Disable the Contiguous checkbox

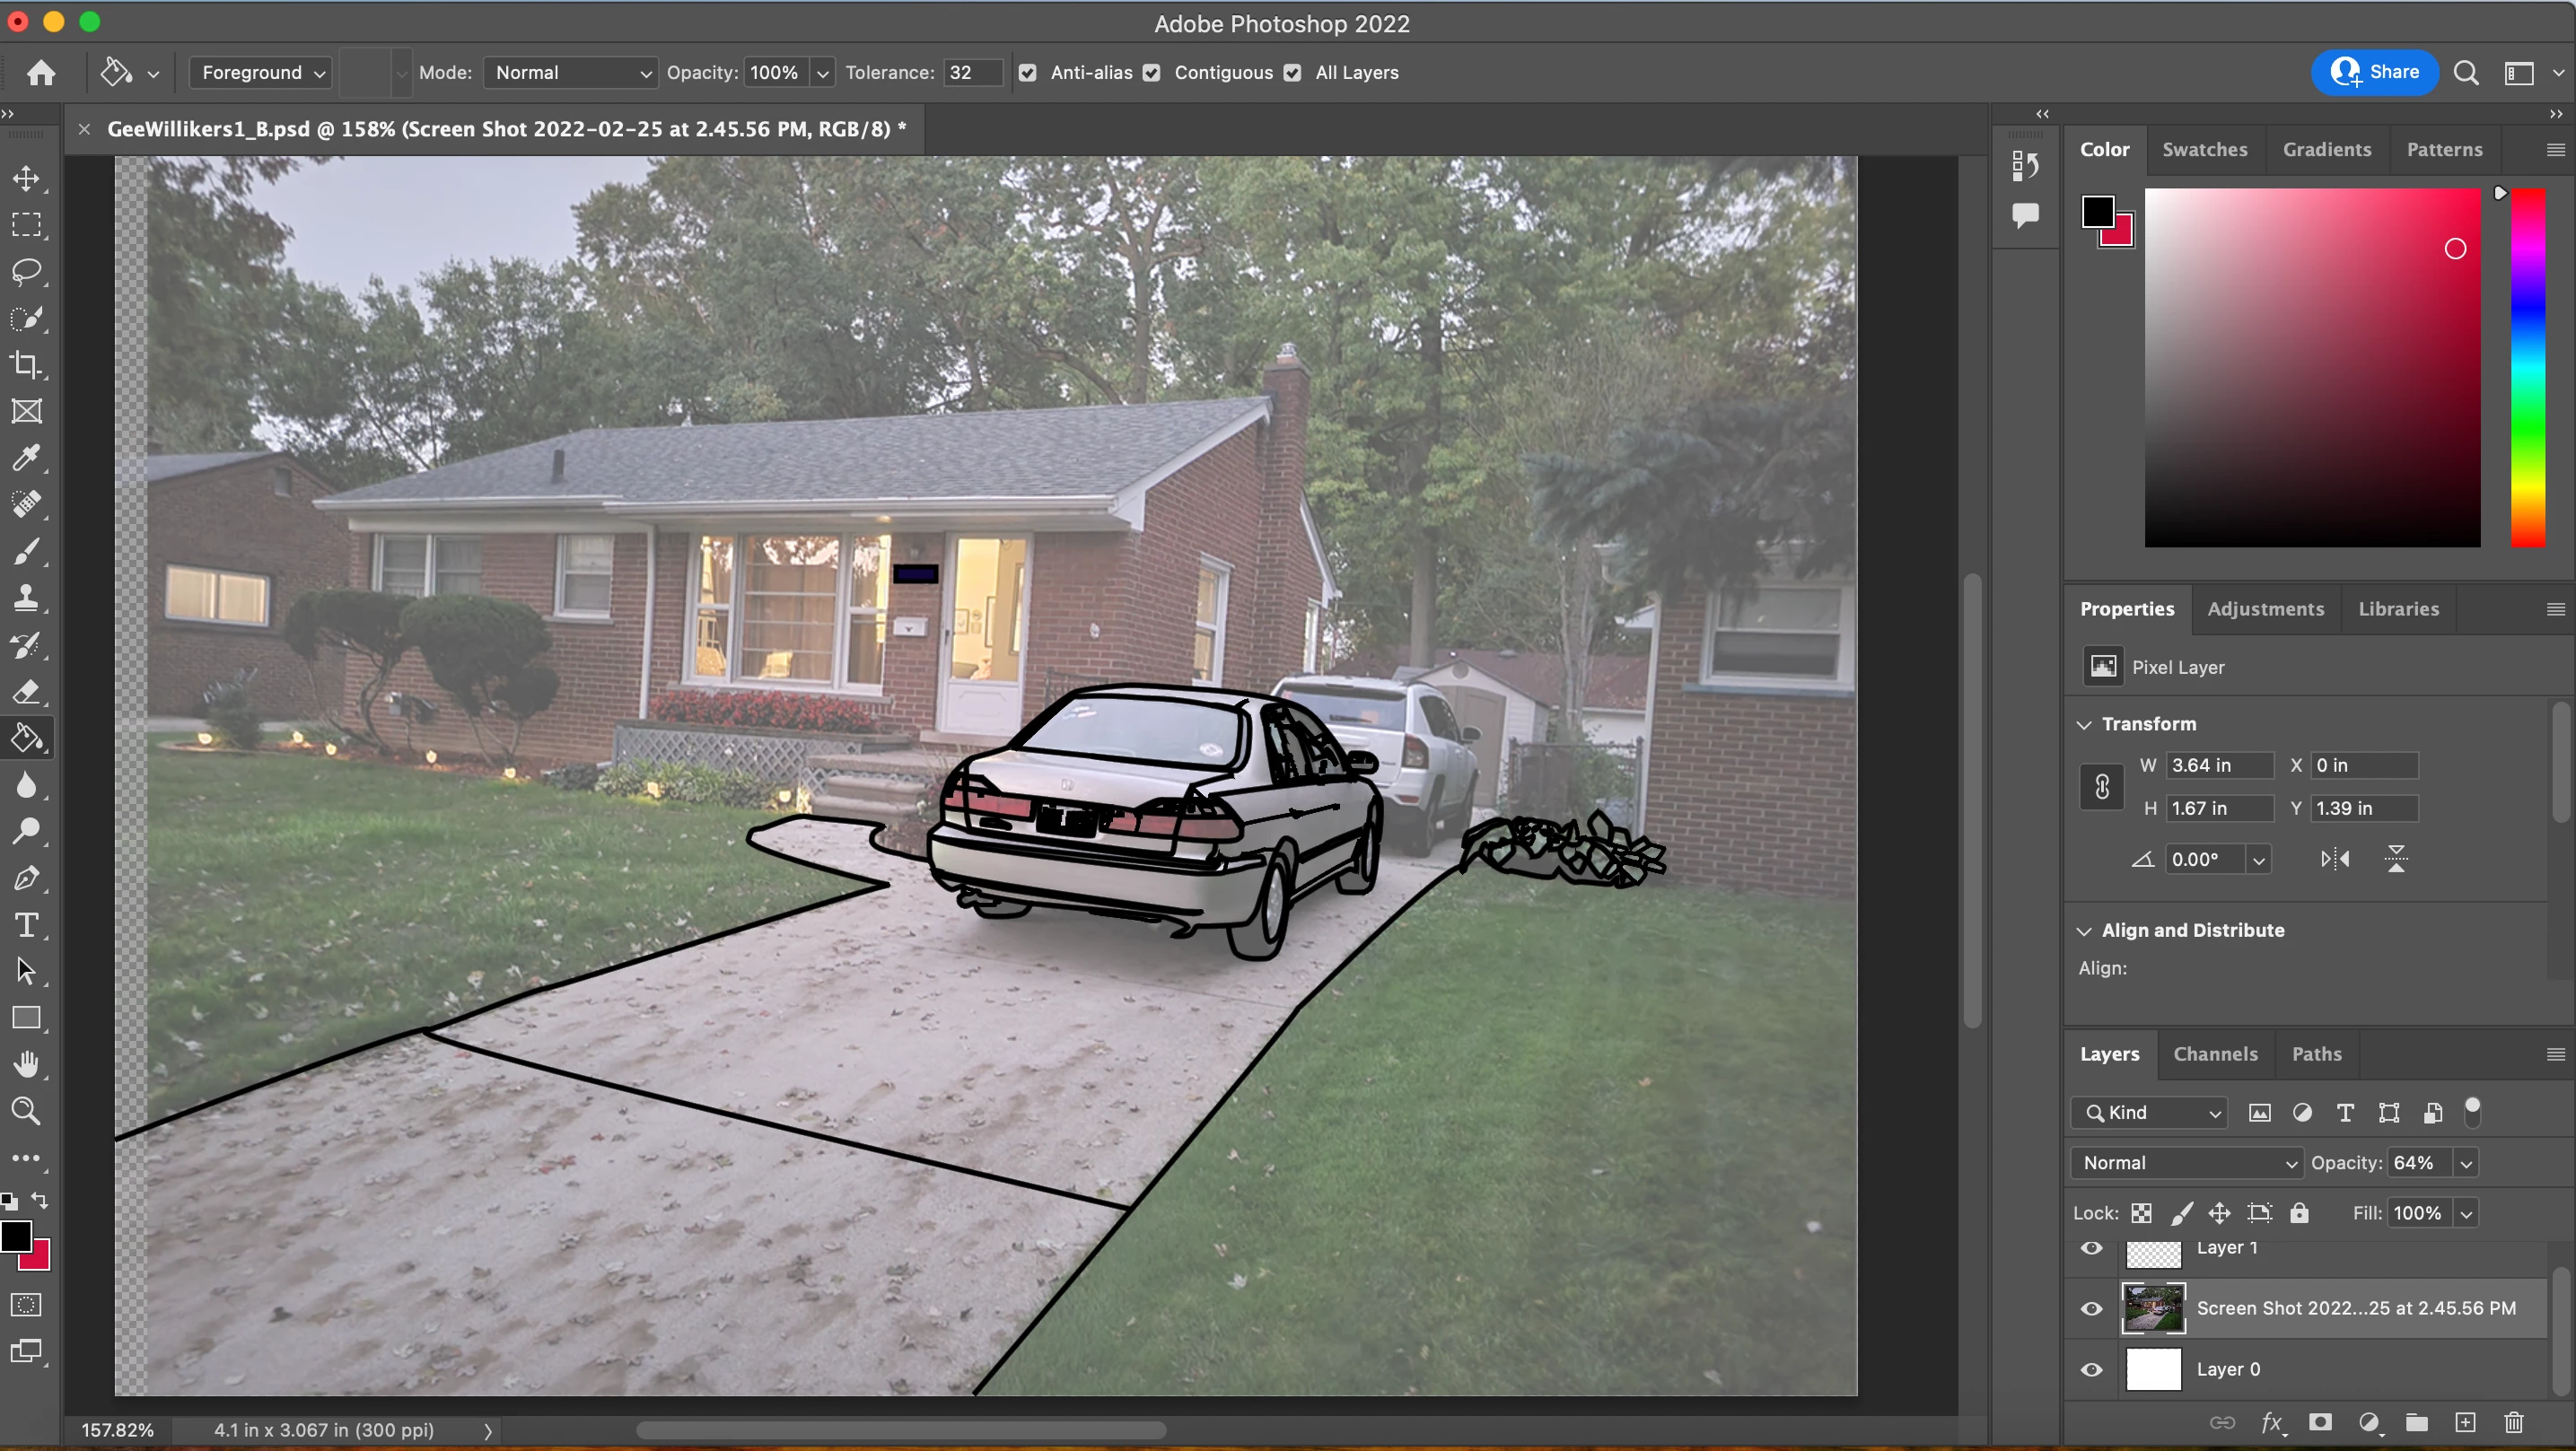1152,73
